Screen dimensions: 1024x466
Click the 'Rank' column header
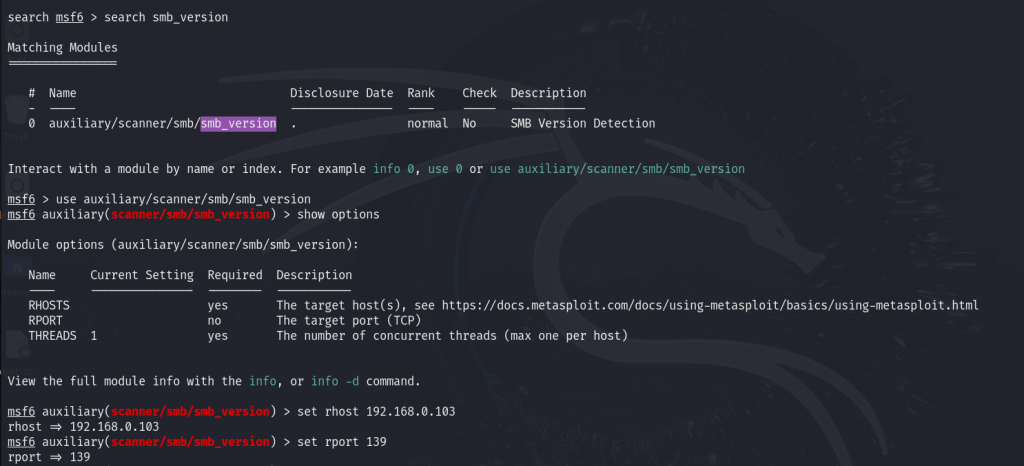pos(421,93)
